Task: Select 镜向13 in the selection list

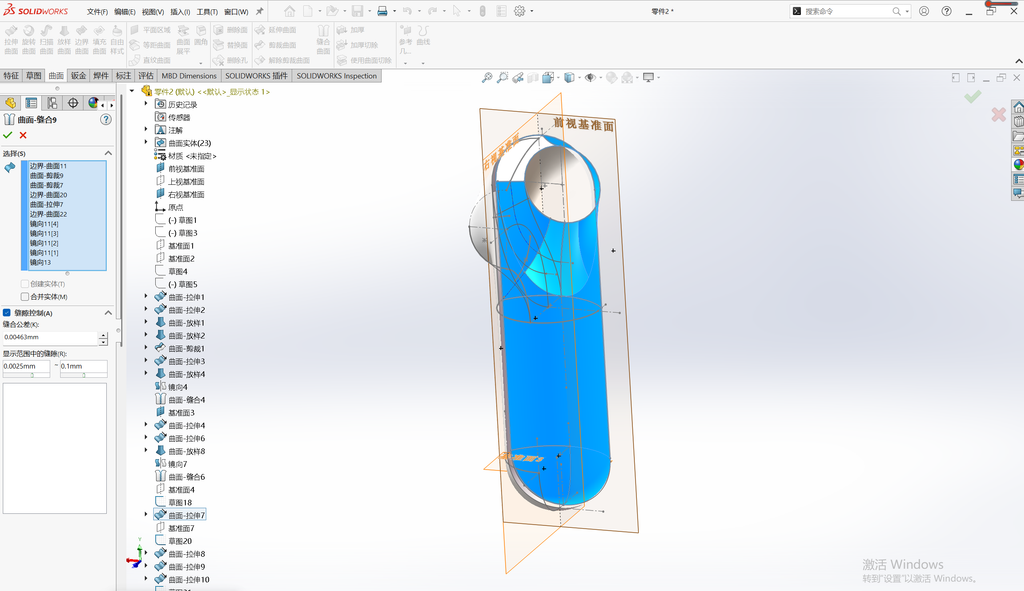Action: coord(40,262)
